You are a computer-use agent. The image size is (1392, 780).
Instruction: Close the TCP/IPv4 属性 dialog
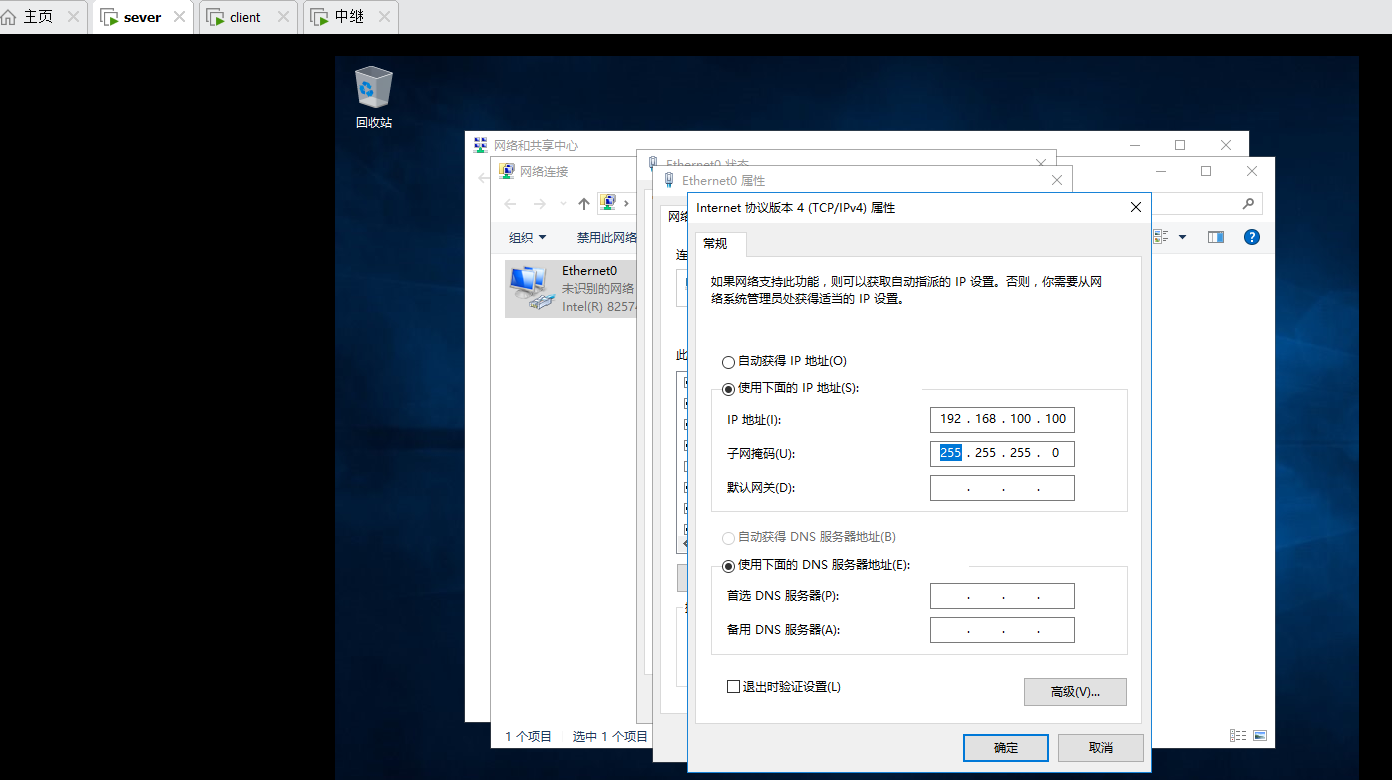[x=1135, y=207]
